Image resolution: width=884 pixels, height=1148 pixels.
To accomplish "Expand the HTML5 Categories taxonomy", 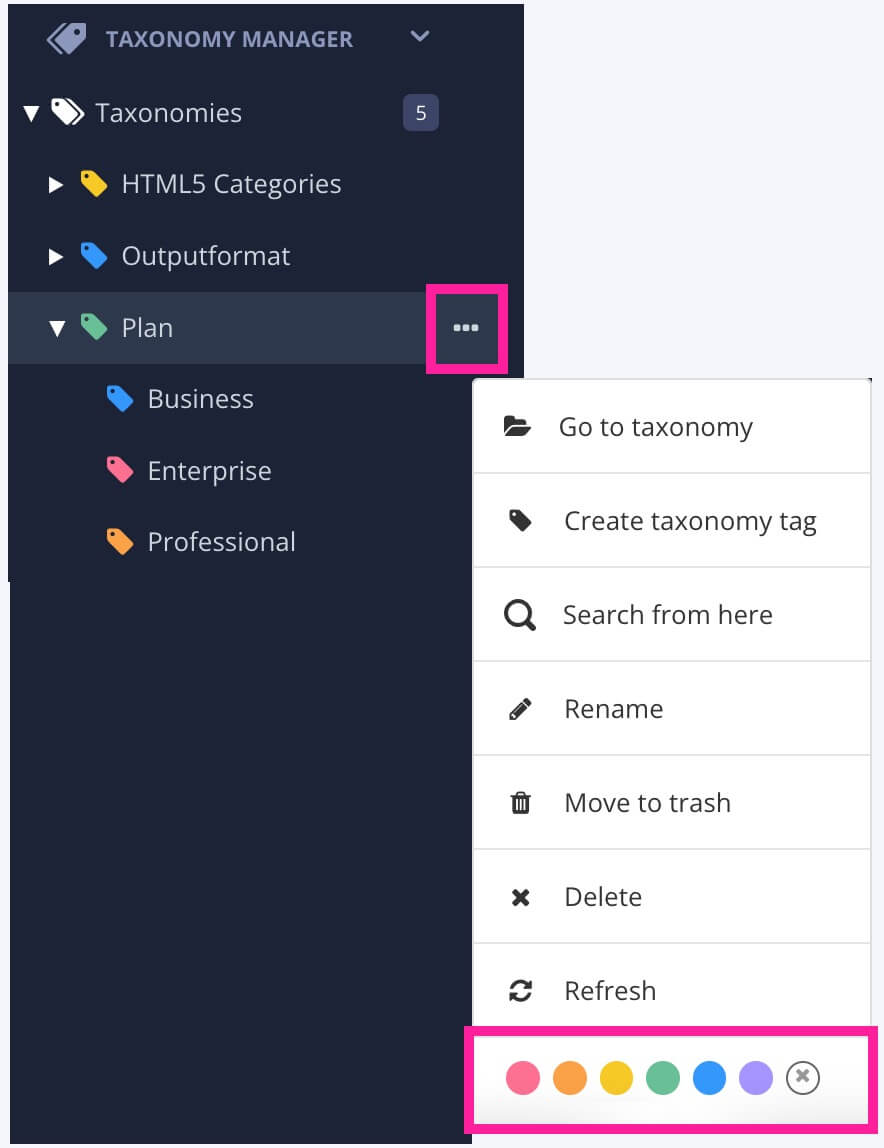I will [x=55, y=184].
